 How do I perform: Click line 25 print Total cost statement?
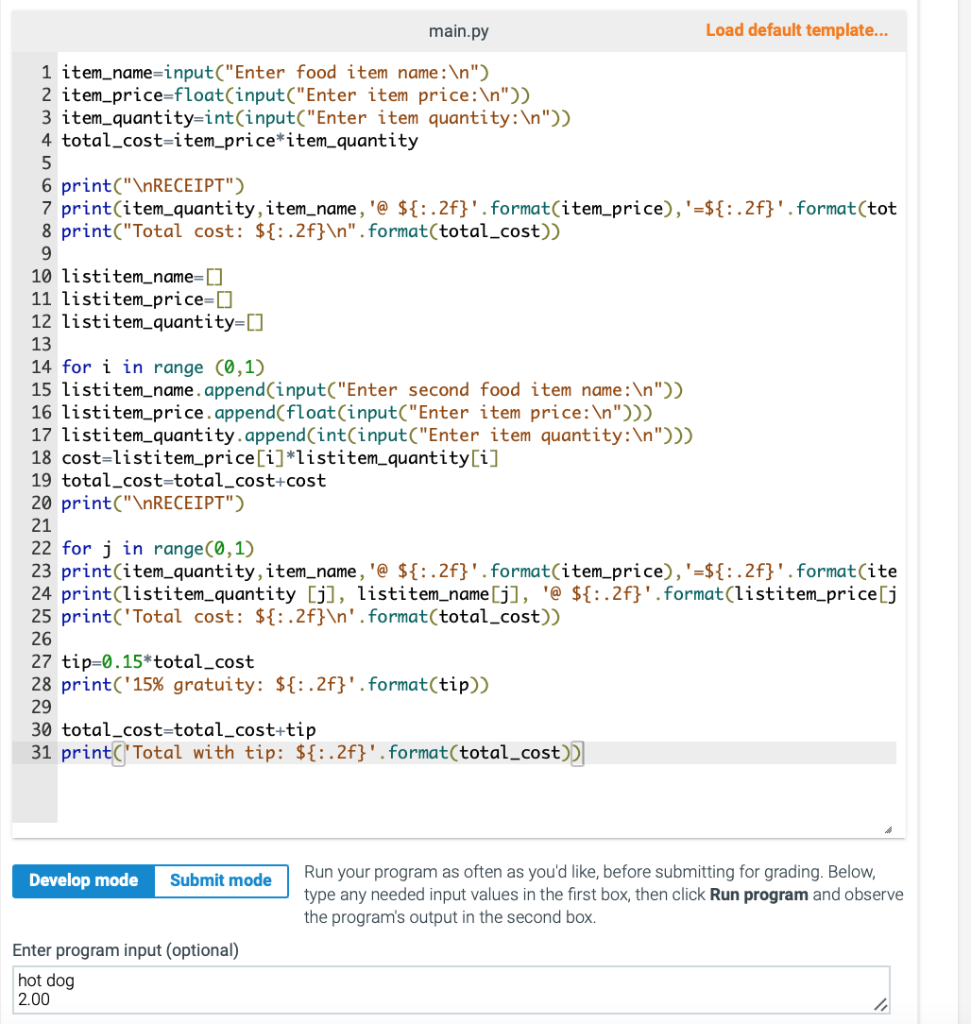(x=311, y=616)
